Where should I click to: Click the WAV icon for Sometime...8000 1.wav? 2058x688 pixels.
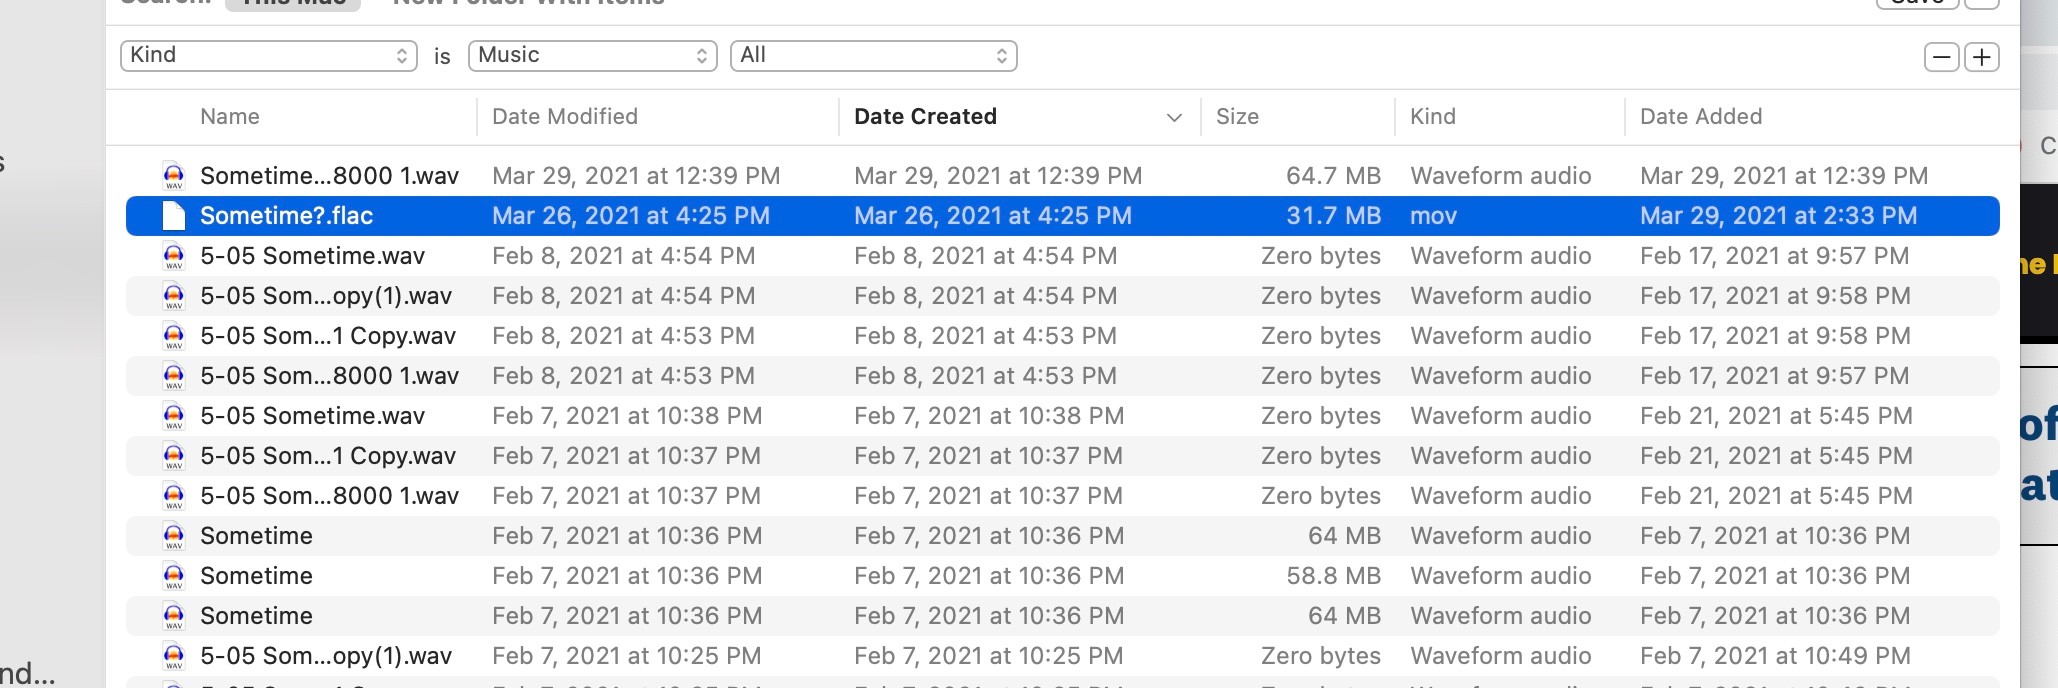click(x=173, y=176)
